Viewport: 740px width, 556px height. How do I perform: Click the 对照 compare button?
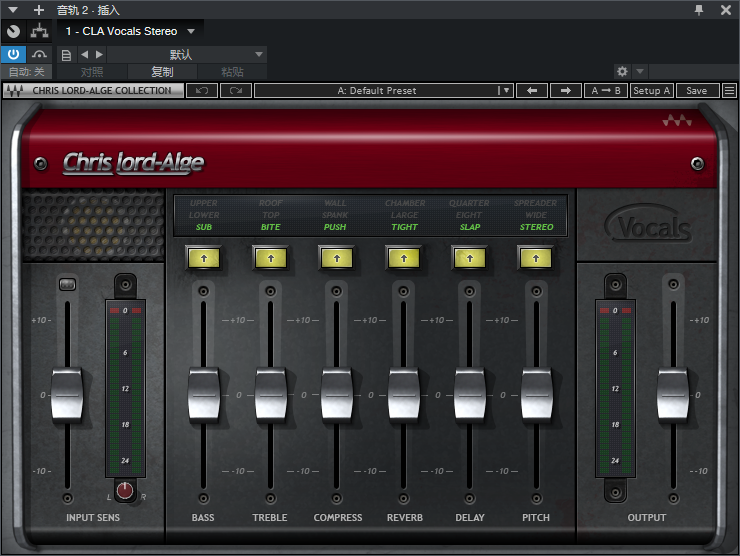pos(92,72)
